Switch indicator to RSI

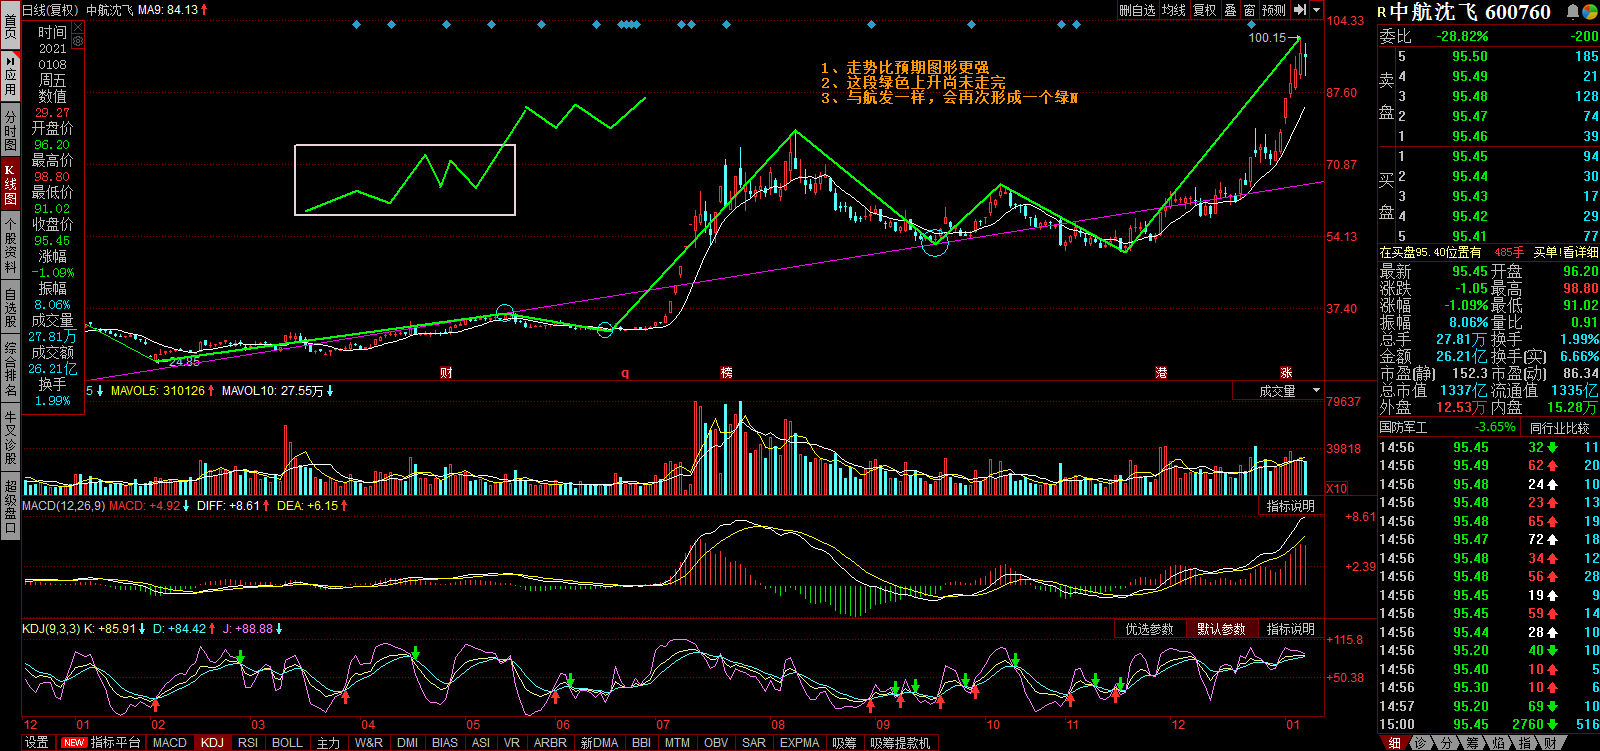pos(248,742)
